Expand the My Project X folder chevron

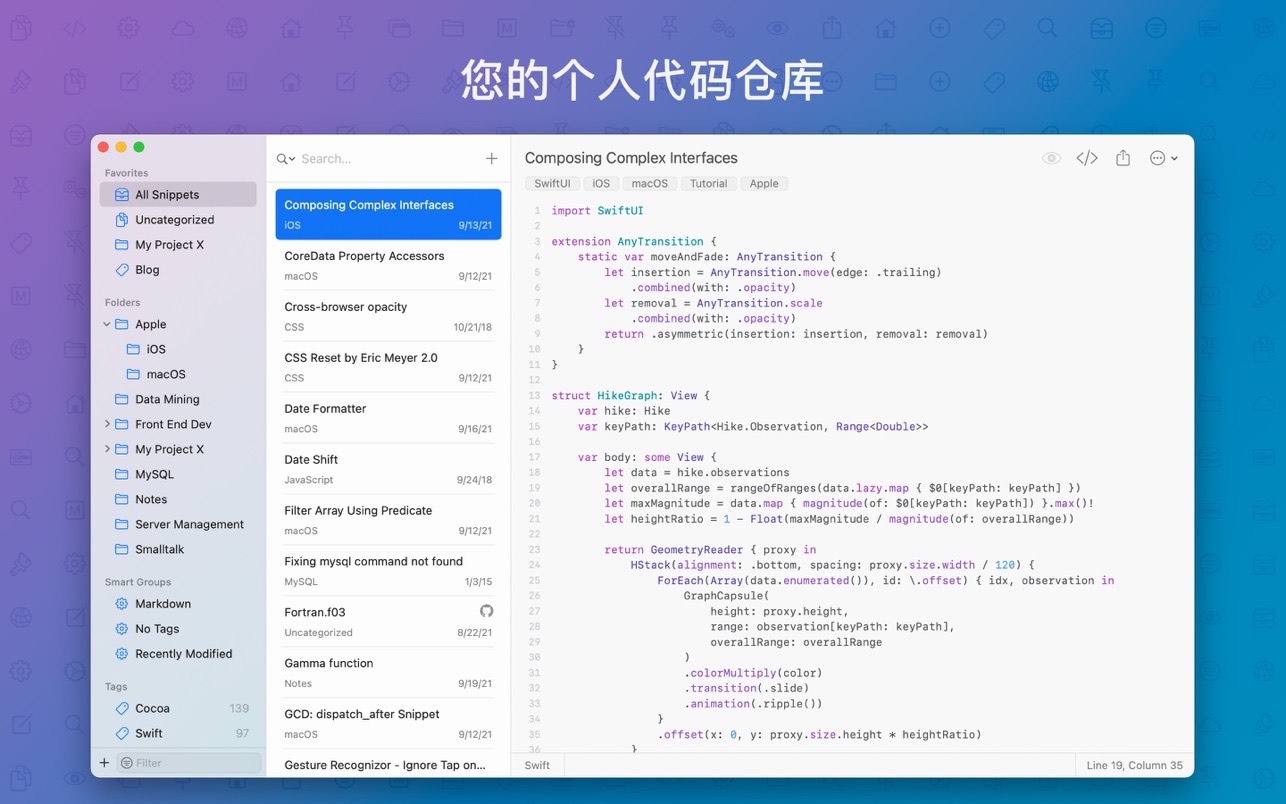tap(107, 449)
